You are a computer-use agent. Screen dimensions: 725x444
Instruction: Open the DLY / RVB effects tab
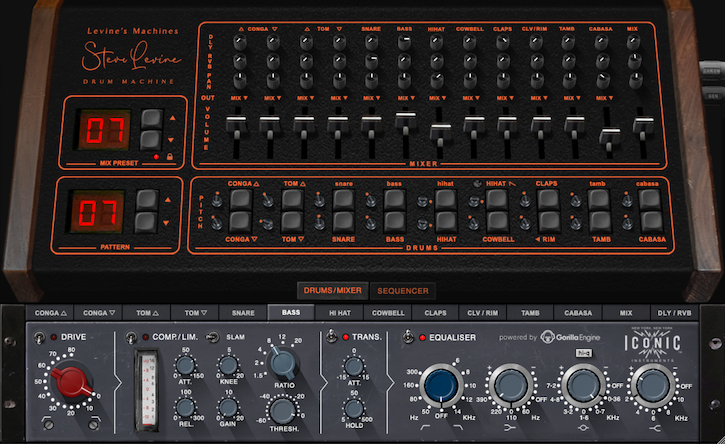[x=675, y=313]
